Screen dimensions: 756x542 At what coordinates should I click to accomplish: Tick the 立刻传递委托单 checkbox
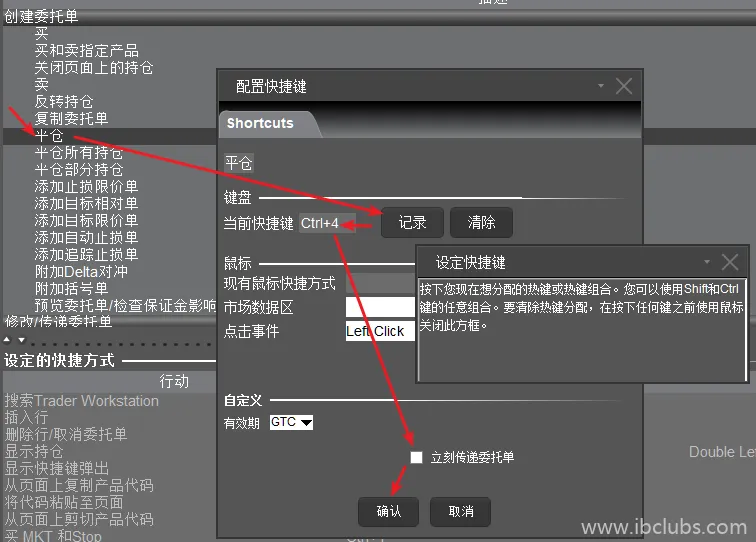416,458
